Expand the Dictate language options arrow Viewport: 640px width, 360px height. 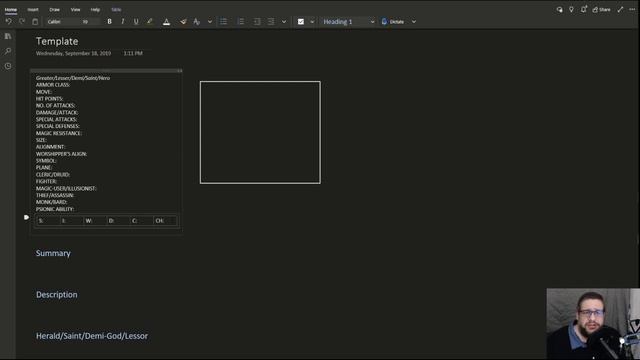click(413, 22)
